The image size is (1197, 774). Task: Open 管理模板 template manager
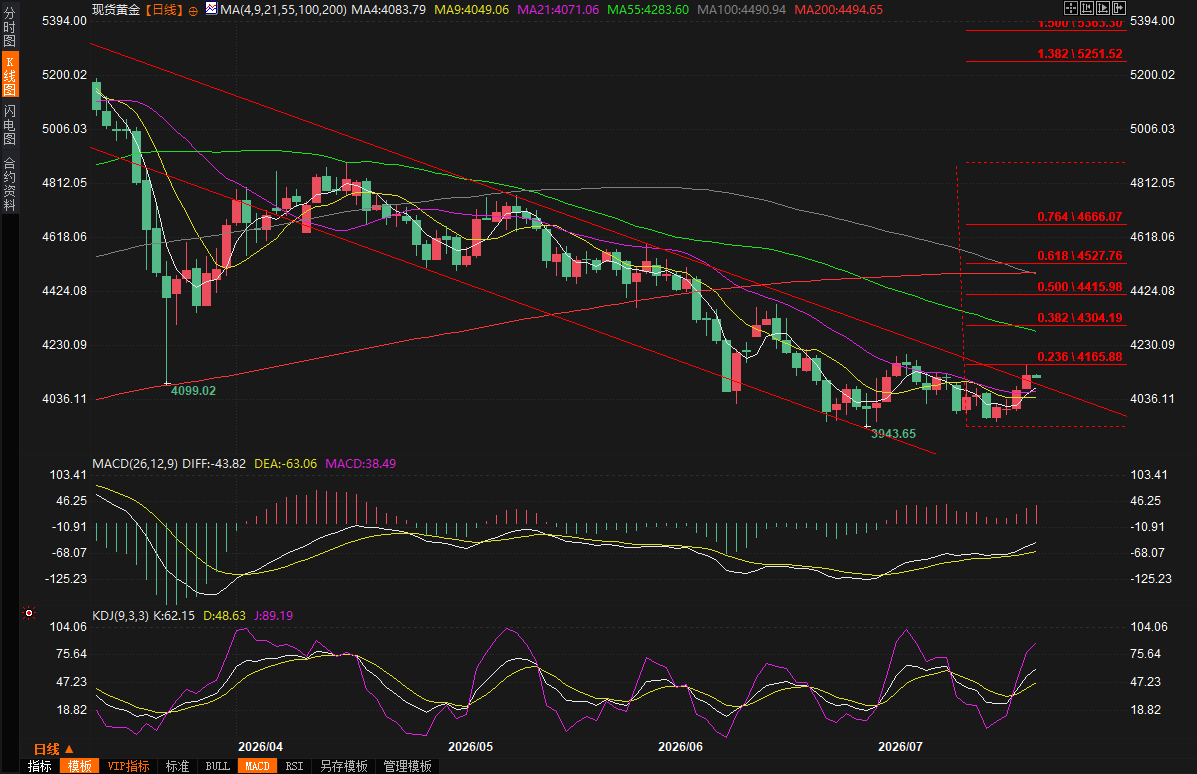pyautogui.click(x=408, y=766)
